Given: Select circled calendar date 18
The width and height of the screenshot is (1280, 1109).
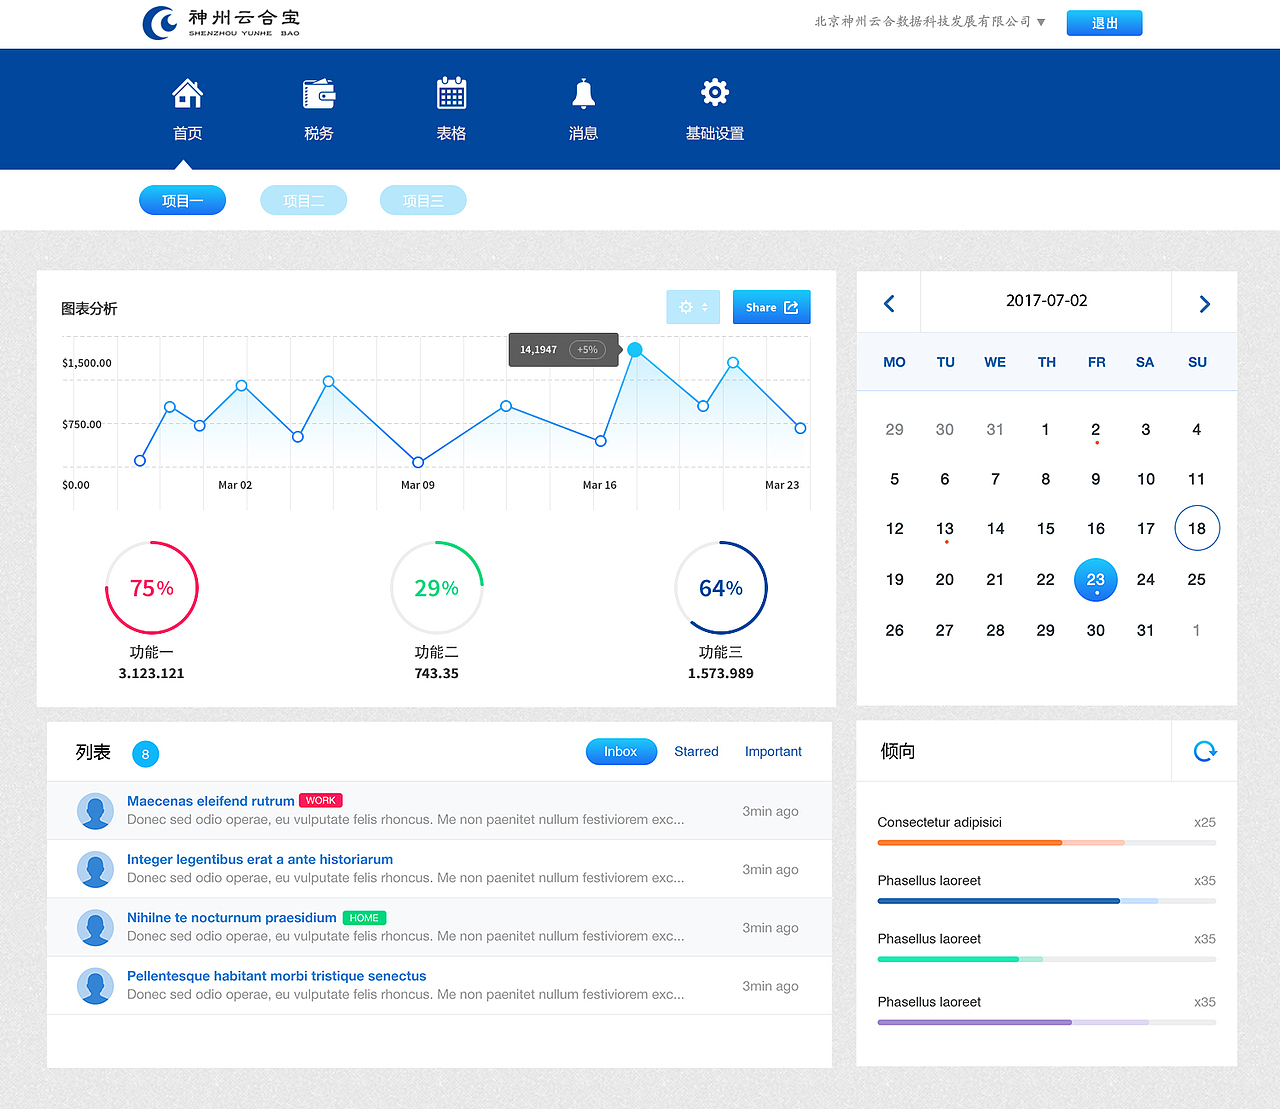Looking at the screenshot, I should coord(1197,528).
